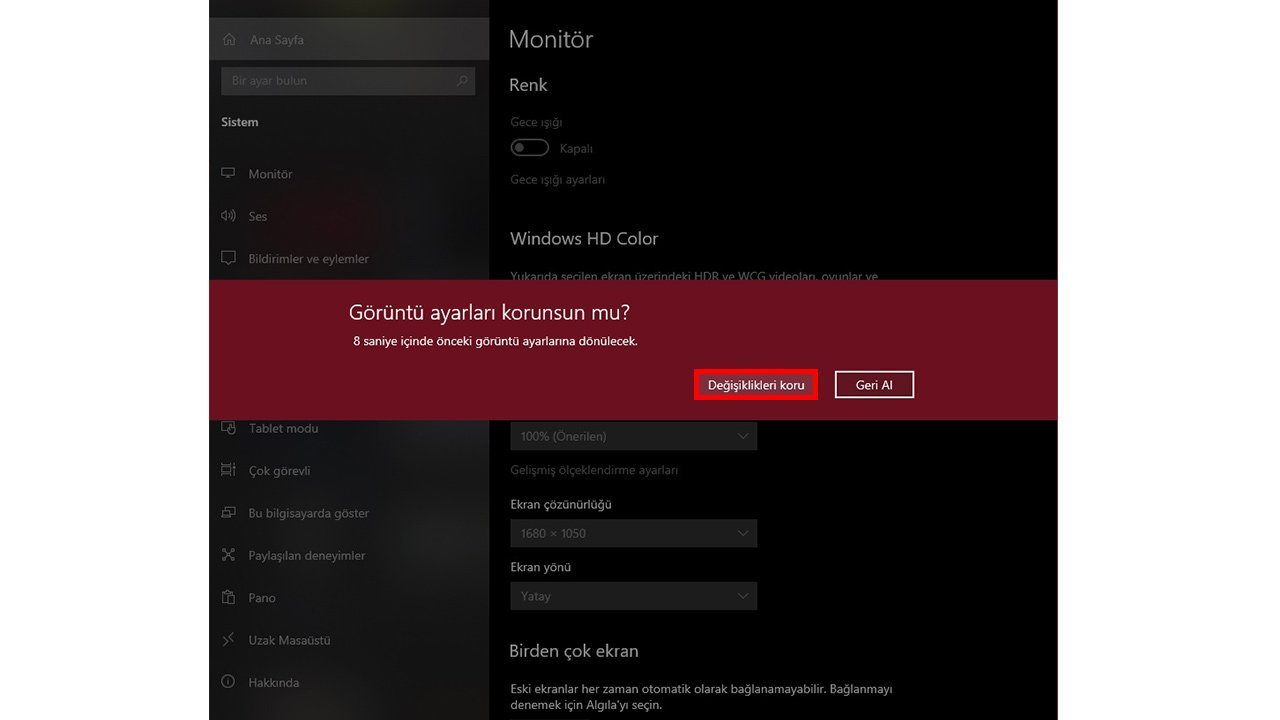The width and height of the screenshot is (1280, 720).
Task: Expand the Ekran yönü Yatay dropdown
Action: tap(633, 596)
